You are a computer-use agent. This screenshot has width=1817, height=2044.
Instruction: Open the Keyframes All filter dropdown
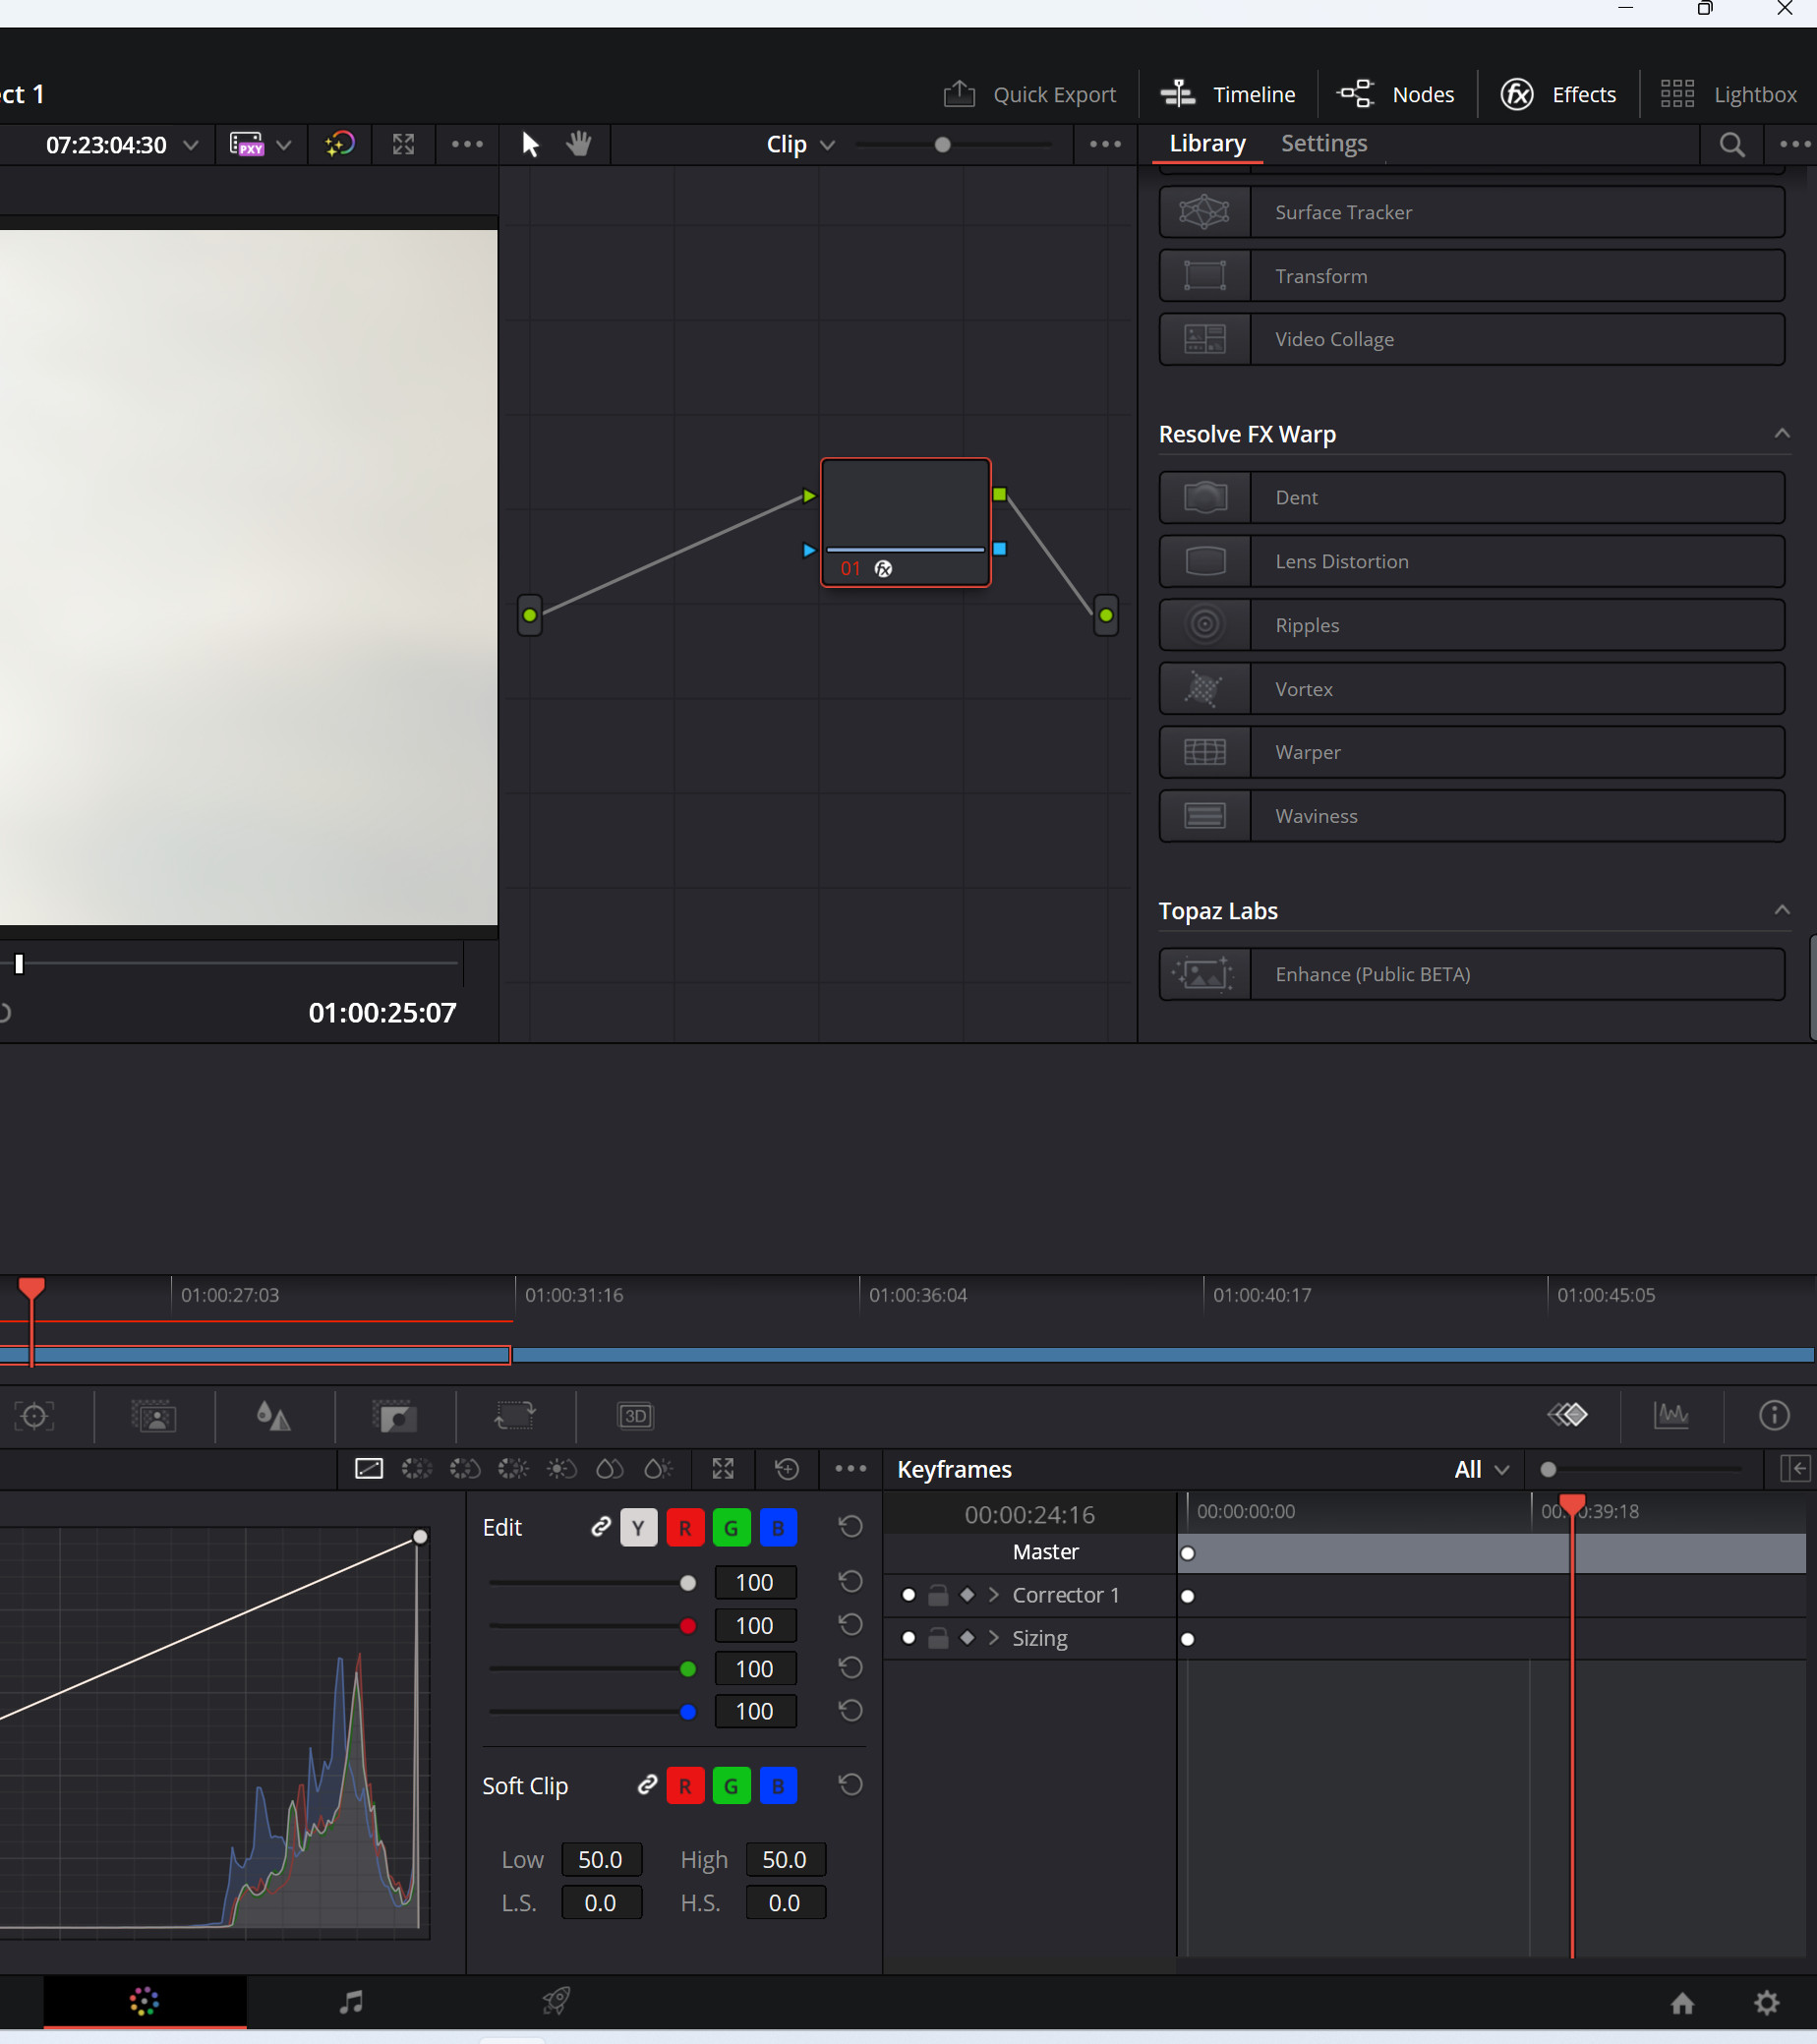[1482, 1469]
